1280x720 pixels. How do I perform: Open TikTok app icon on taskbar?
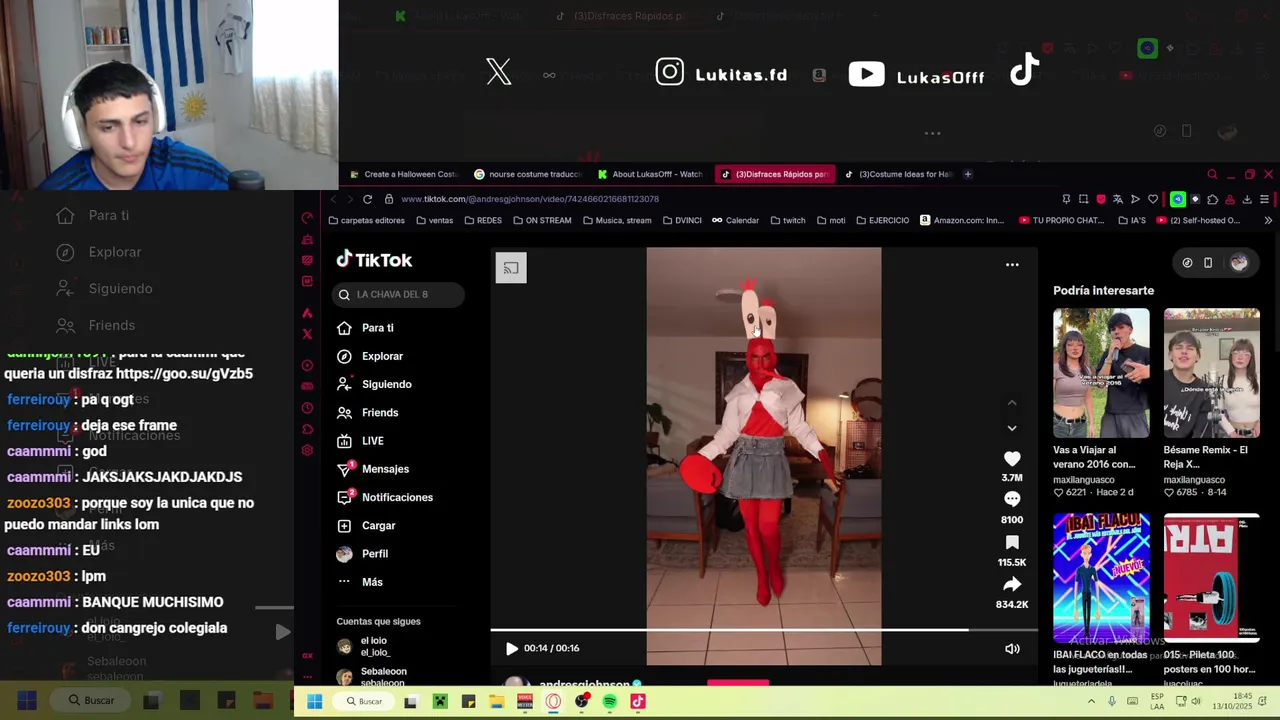(x=638, y=702)
